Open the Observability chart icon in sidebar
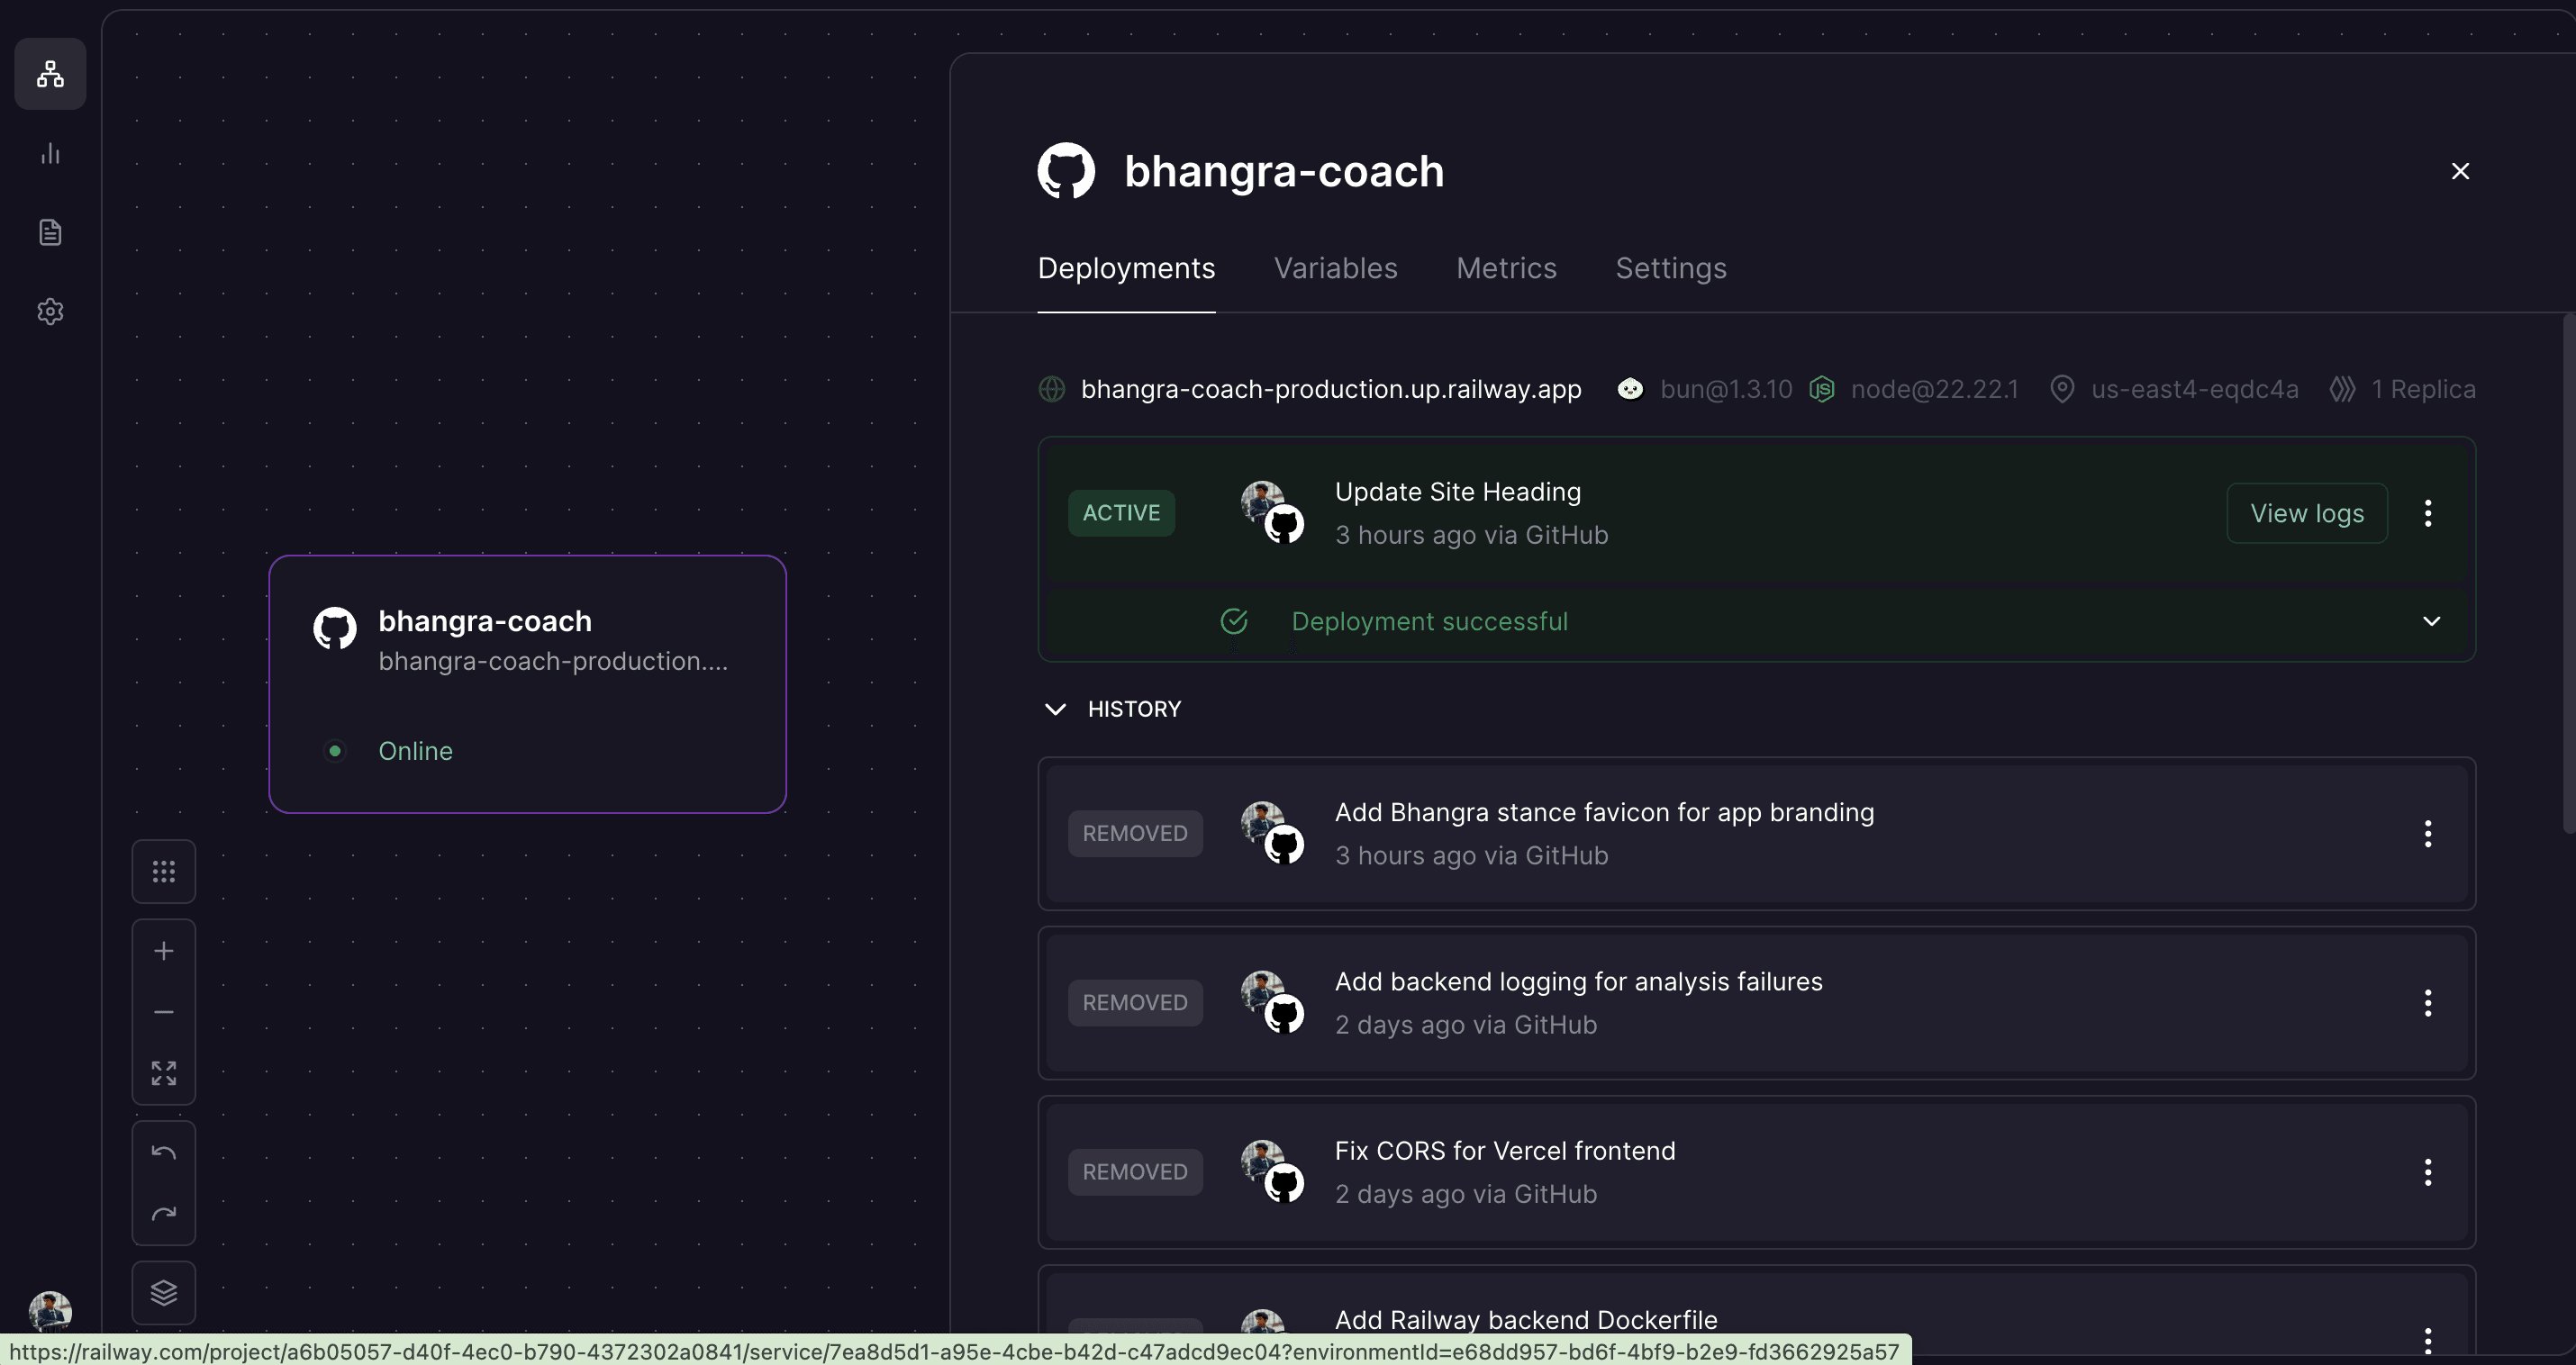The height and width of the screenshot is (1365, 2576). click(50, 153)
